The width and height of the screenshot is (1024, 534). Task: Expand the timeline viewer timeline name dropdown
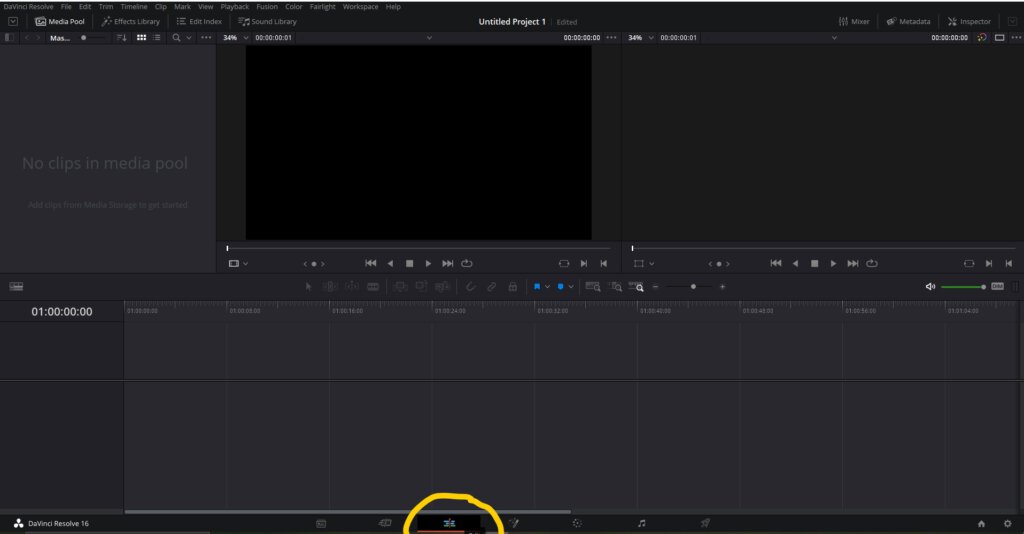click(834, 38)
